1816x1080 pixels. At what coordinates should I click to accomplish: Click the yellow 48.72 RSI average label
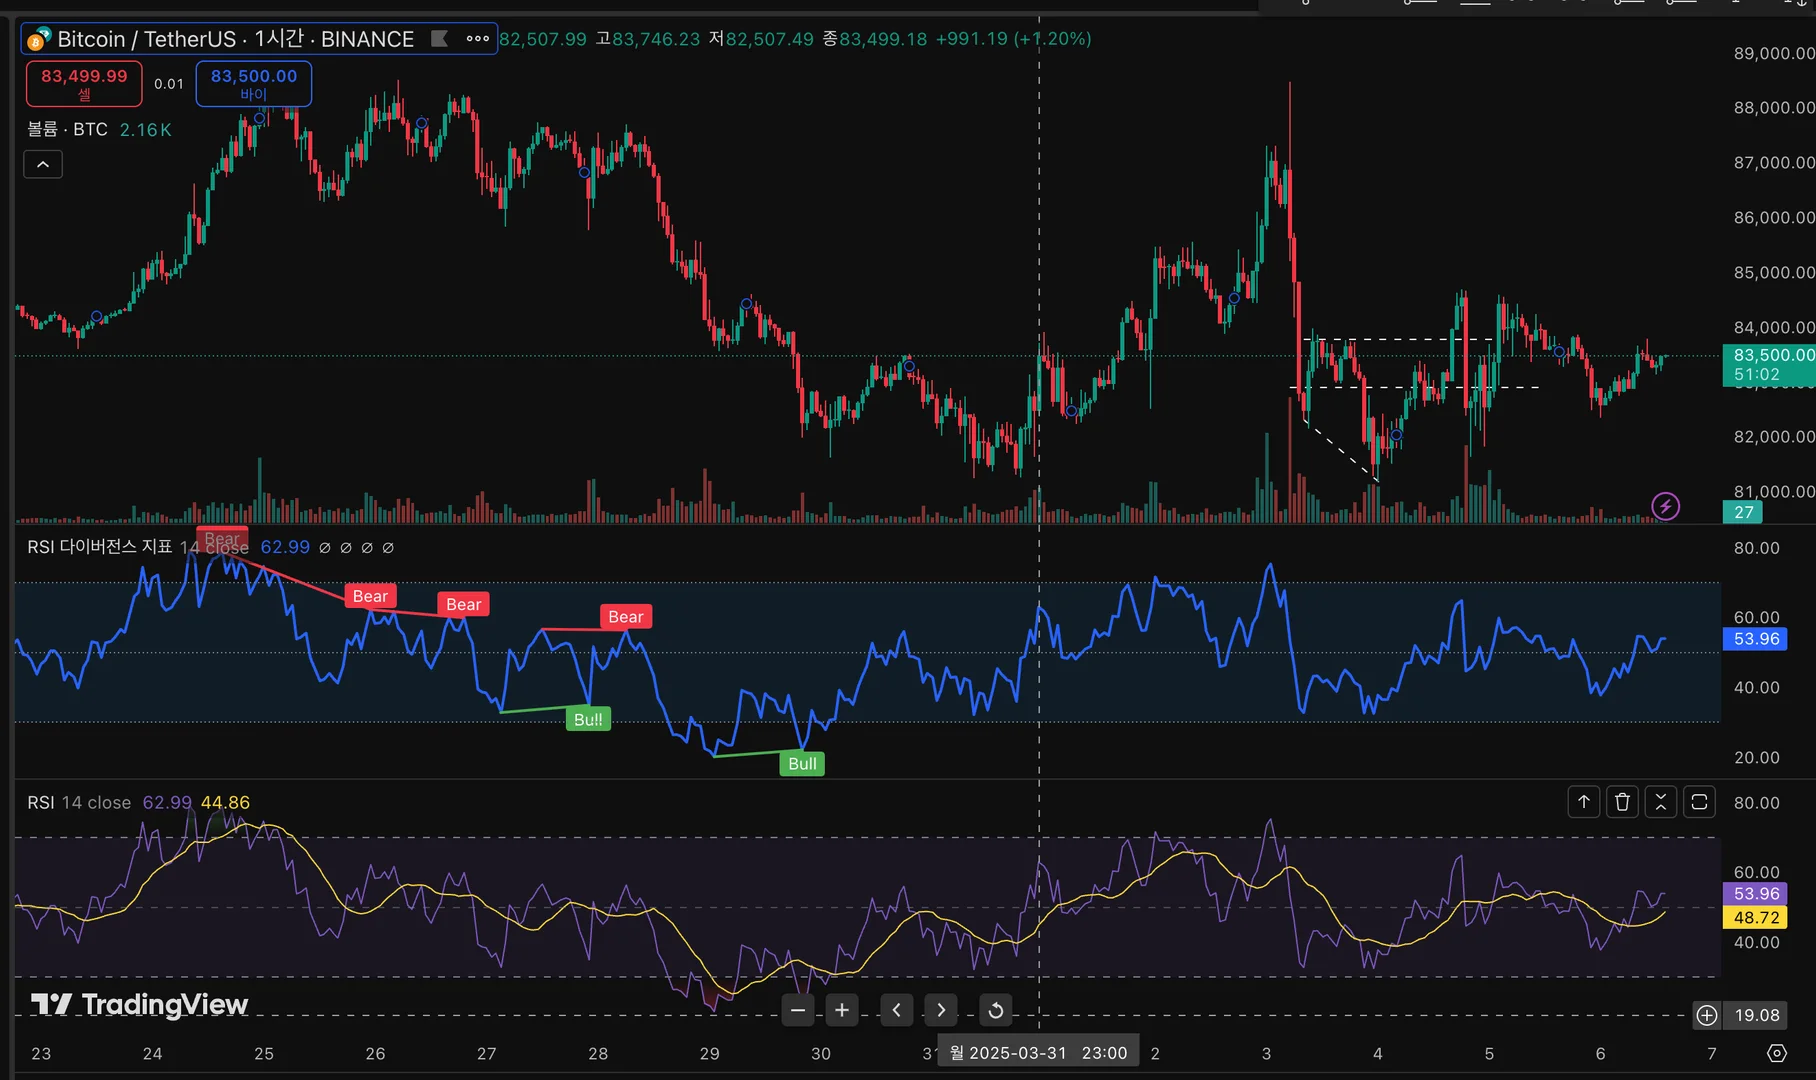coord(1756,918)
